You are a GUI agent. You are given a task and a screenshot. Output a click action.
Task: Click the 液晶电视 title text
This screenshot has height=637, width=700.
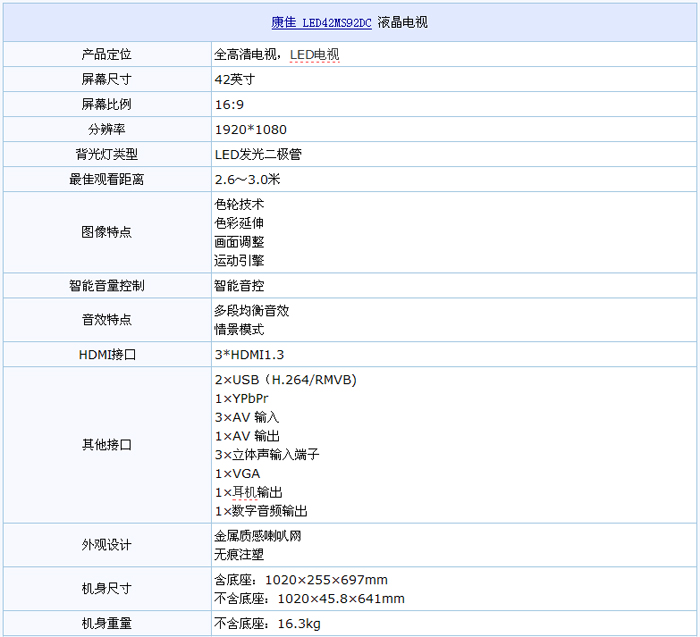[403, 22]
